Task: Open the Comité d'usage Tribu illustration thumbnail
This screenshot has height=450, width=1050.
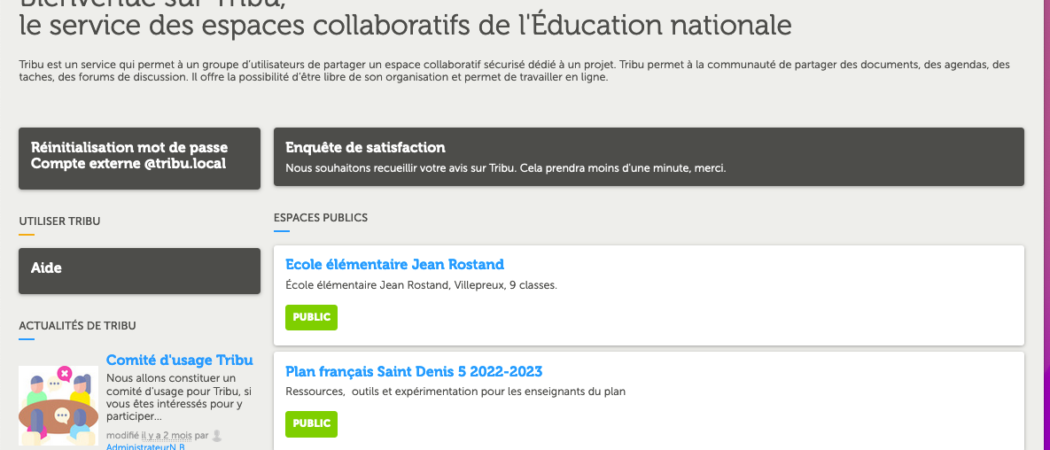Action: tap(58, 405)
